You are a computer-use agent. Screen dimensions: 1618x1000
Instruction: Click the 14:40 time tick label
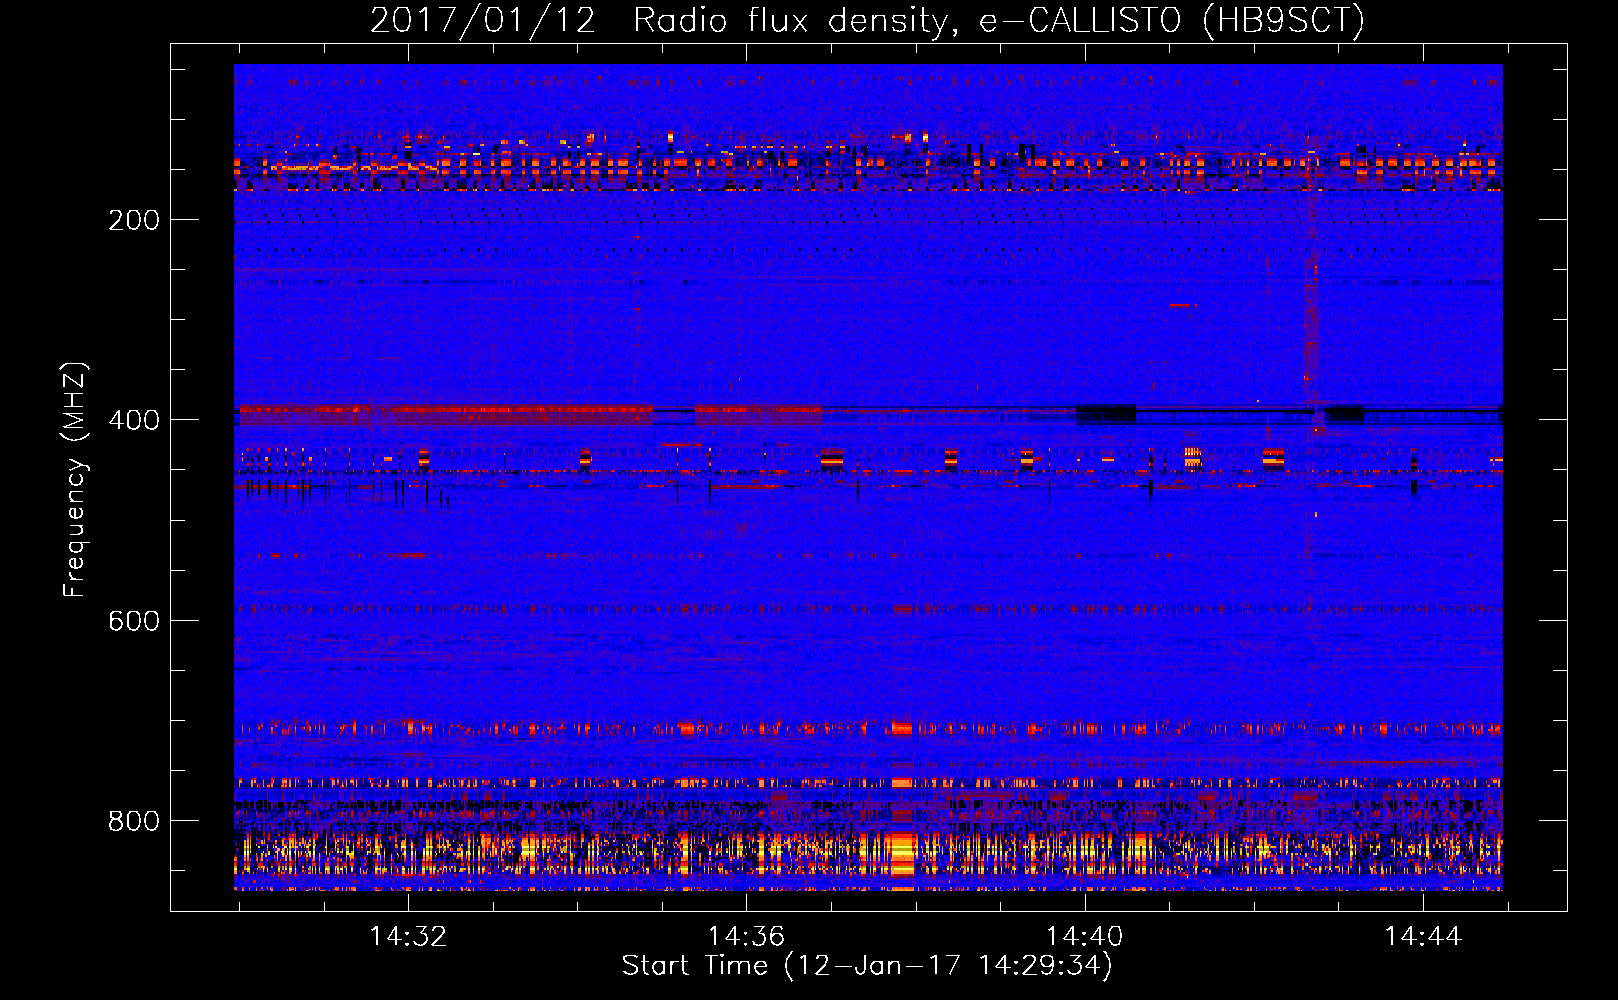click(1084, 936)
